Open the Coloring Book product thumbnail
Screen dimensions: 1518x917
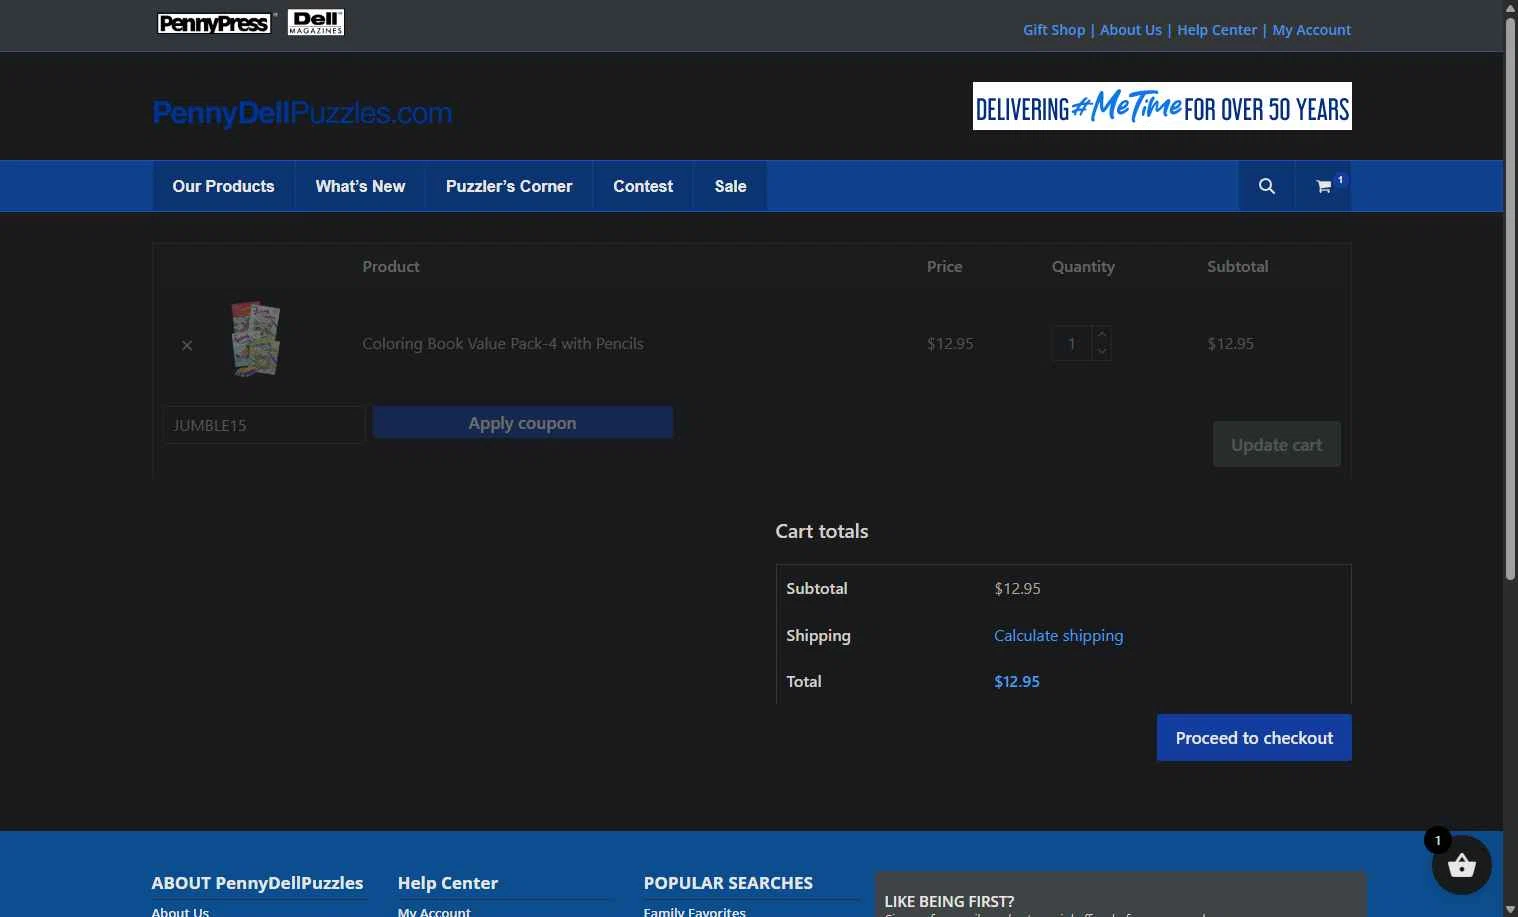pyautogui.click(x=256, y=339)
